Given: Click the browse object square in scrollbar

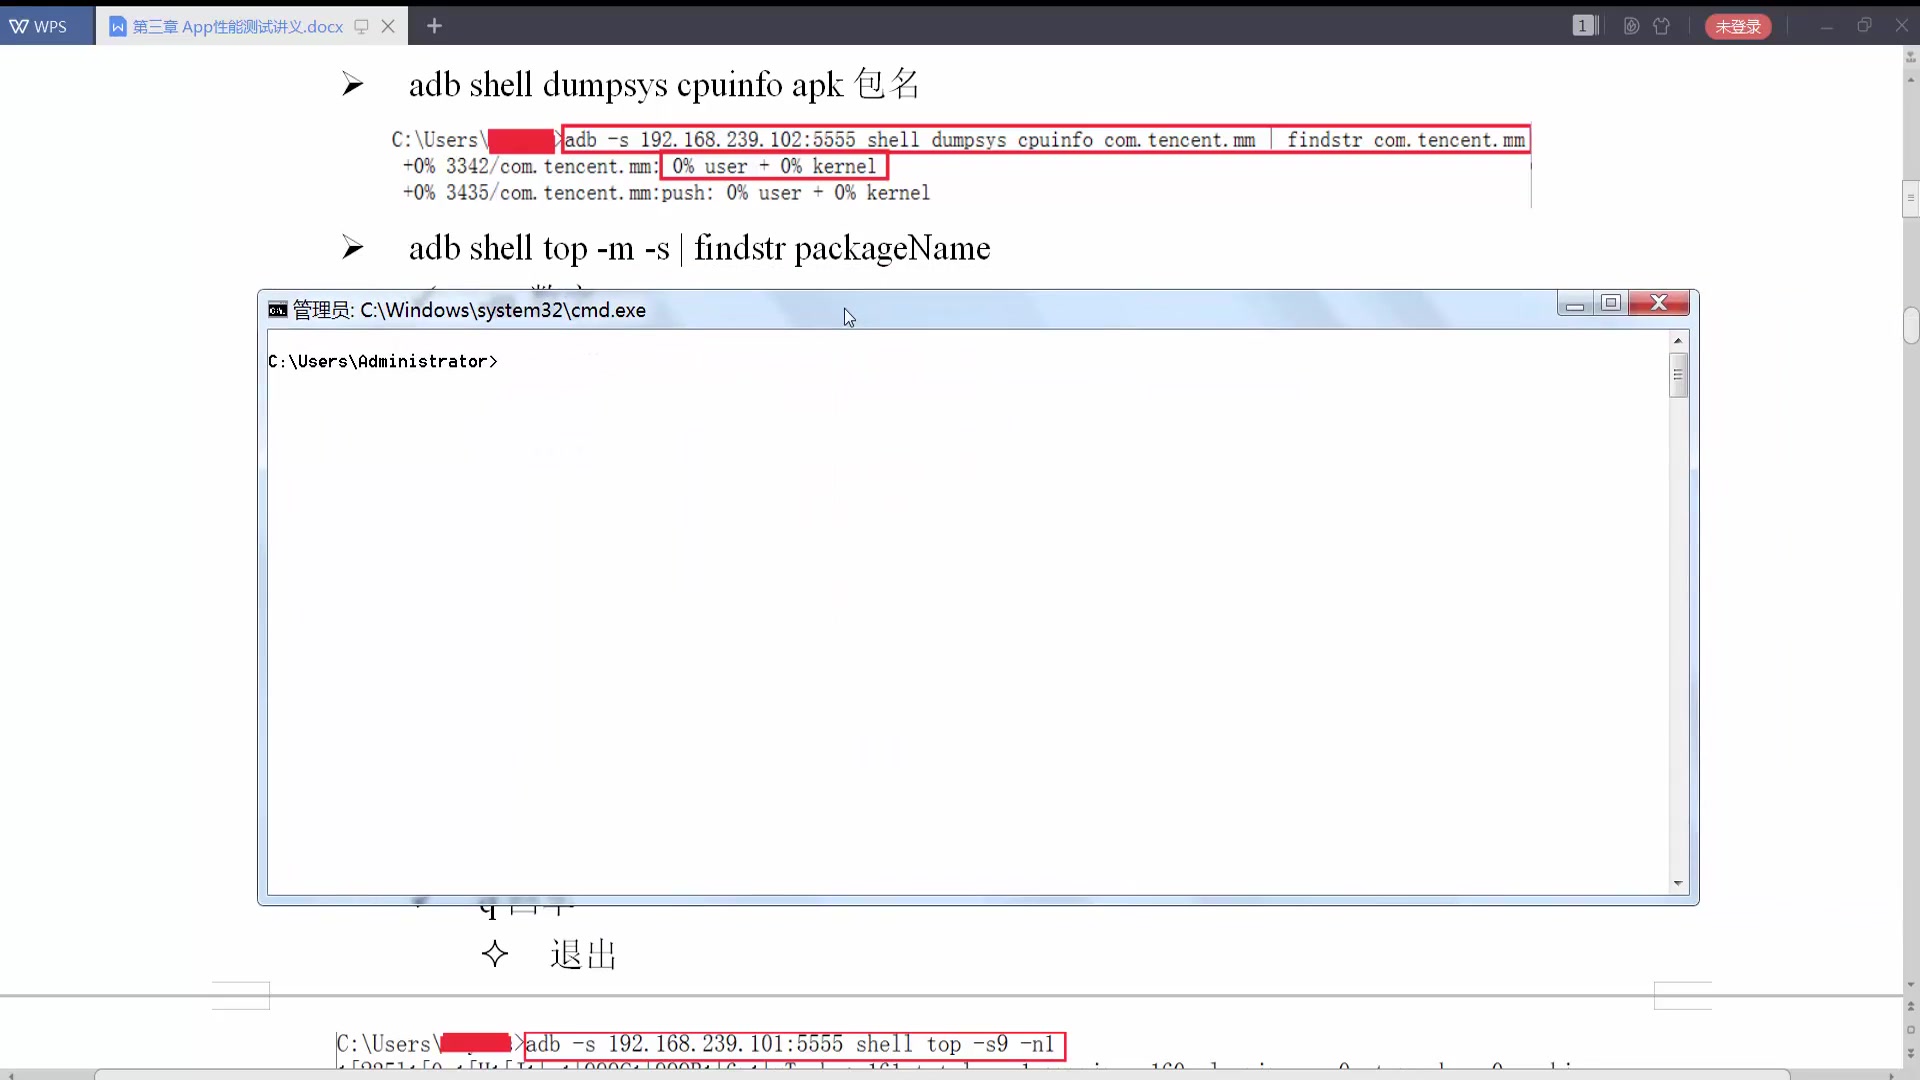Looking at the screenshot, I should click(1911, 1030).
